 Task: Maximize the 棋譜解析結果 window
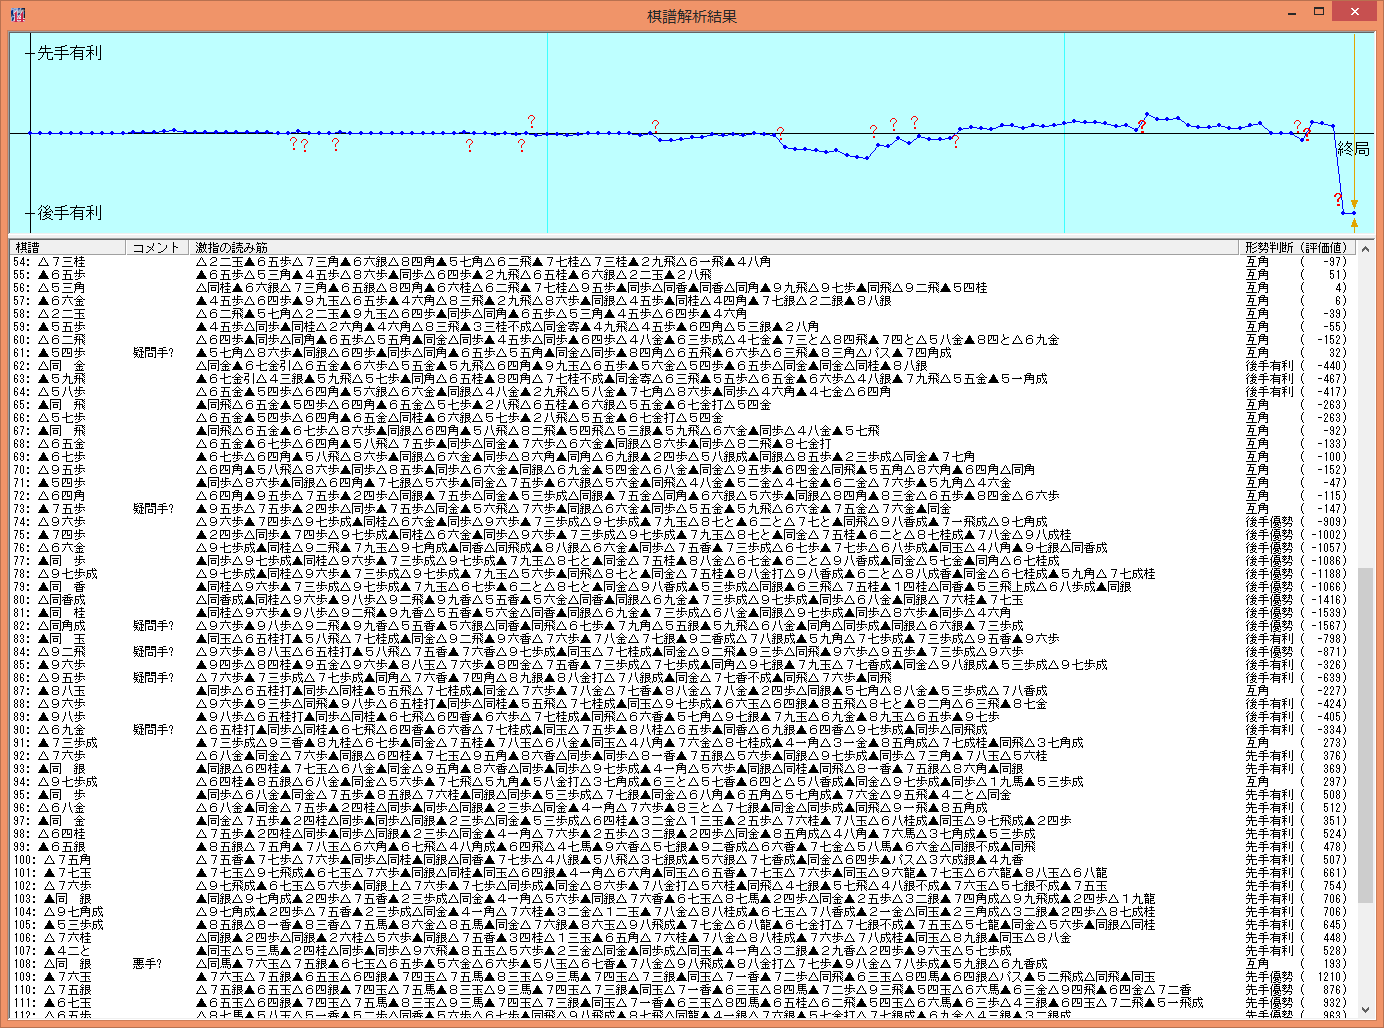[1319, 12]
